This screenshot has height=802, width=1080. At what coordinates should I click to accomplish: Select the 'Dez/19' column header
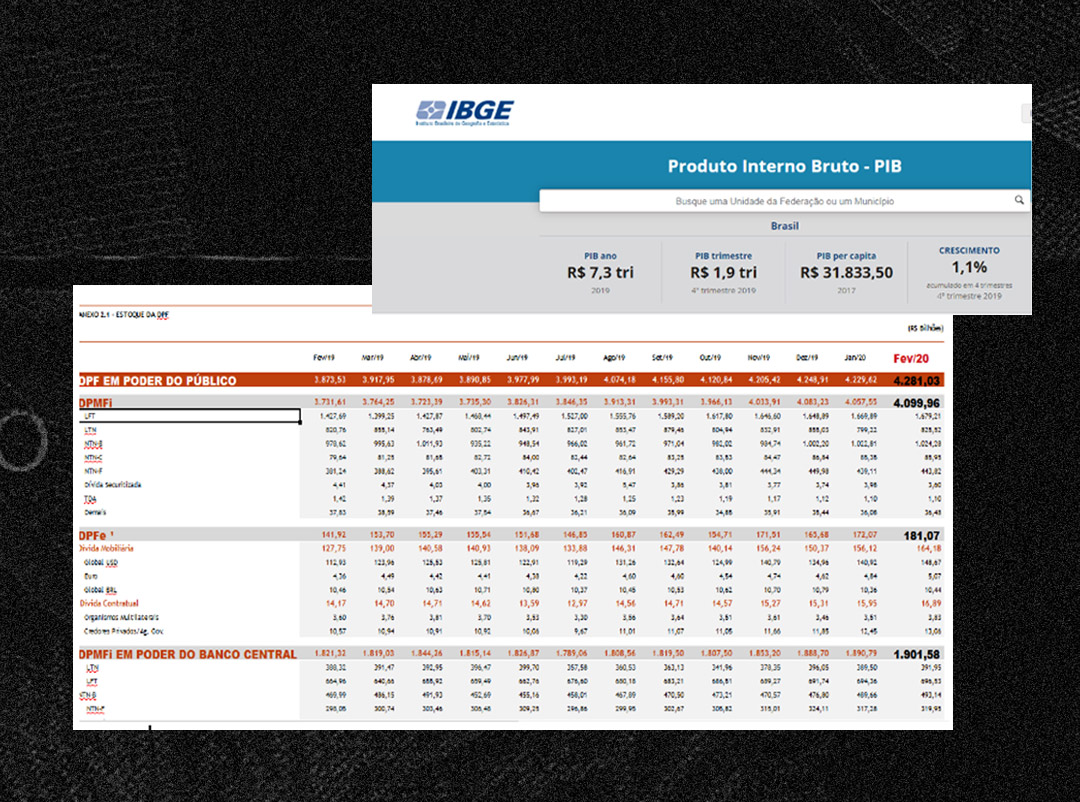807,358
